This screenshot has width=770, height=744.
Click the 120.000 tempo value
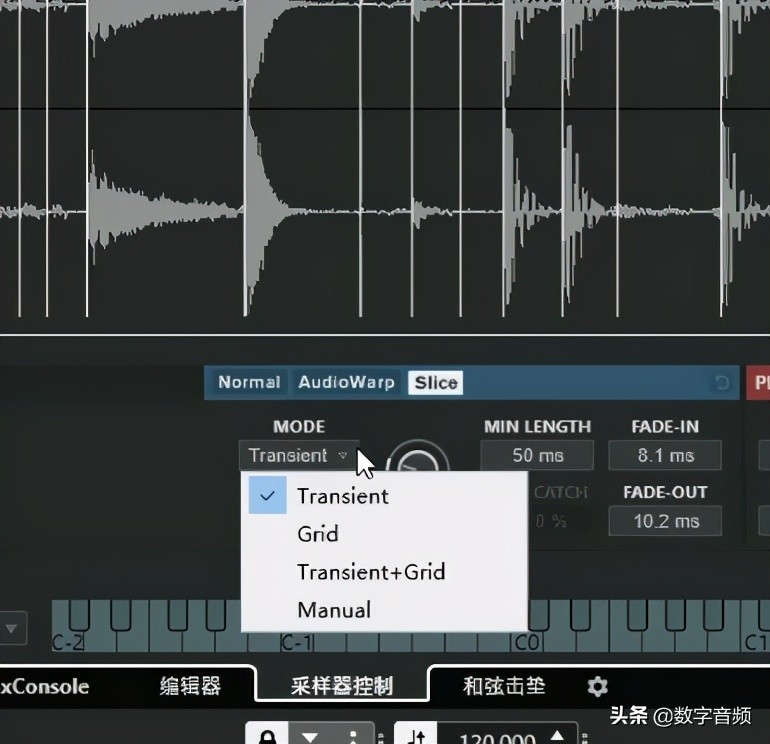497,737
